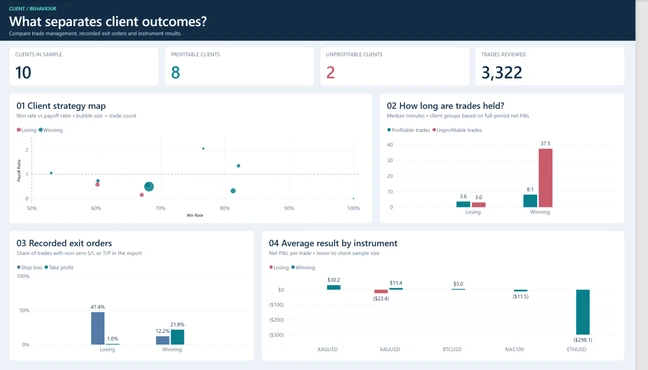The image size is (648, 370).
Task: Click the Take profit legend marker
Action: click(46, 267)
